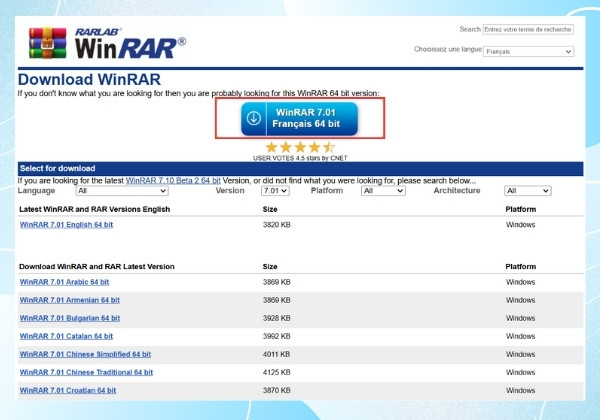Open WinRAR 7.10 Beta 2 64 bit link
This screenshot has height=420, width=600.
173,181
